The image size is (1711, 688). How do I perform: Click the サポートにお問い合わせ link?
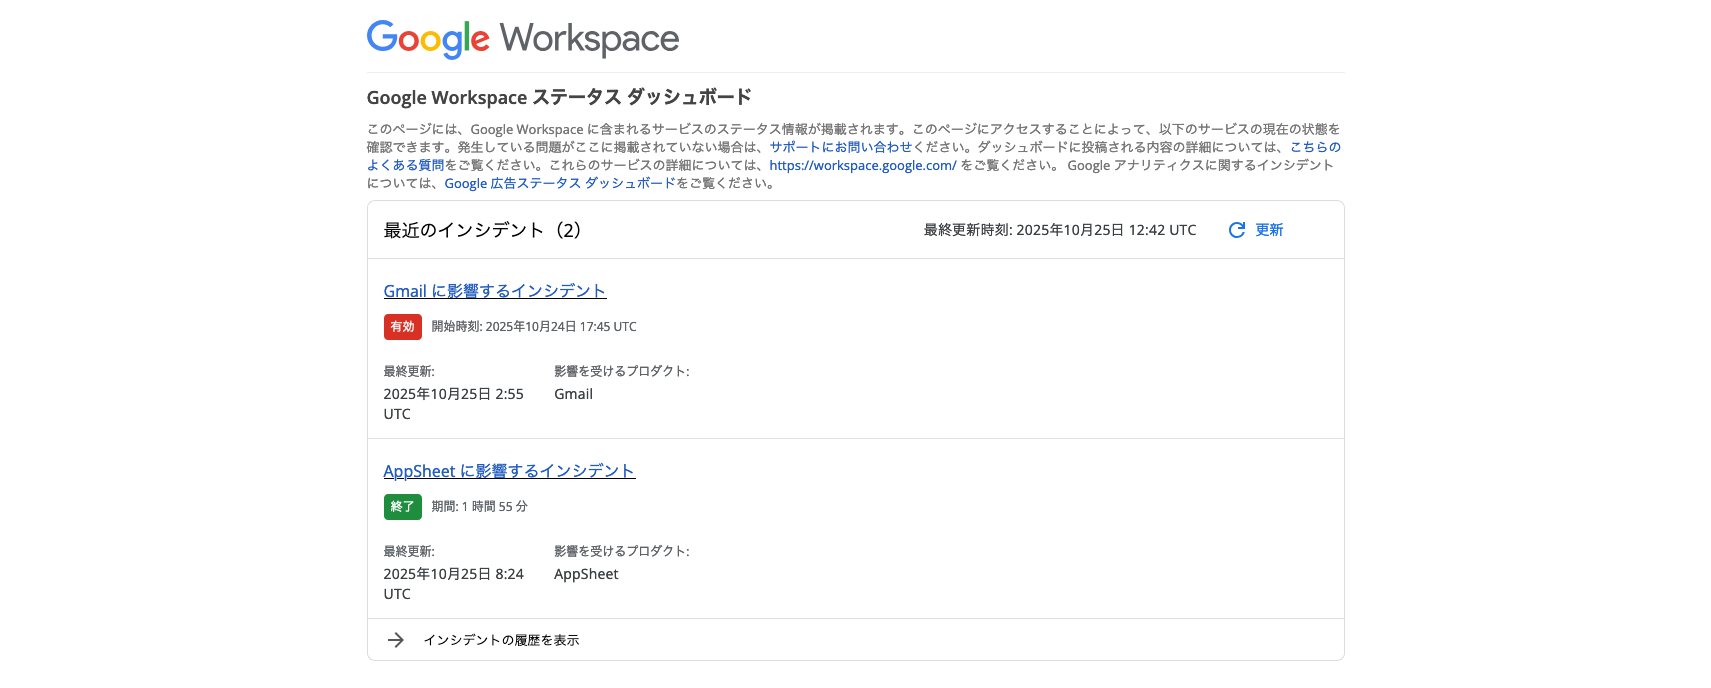pos(841,147)
